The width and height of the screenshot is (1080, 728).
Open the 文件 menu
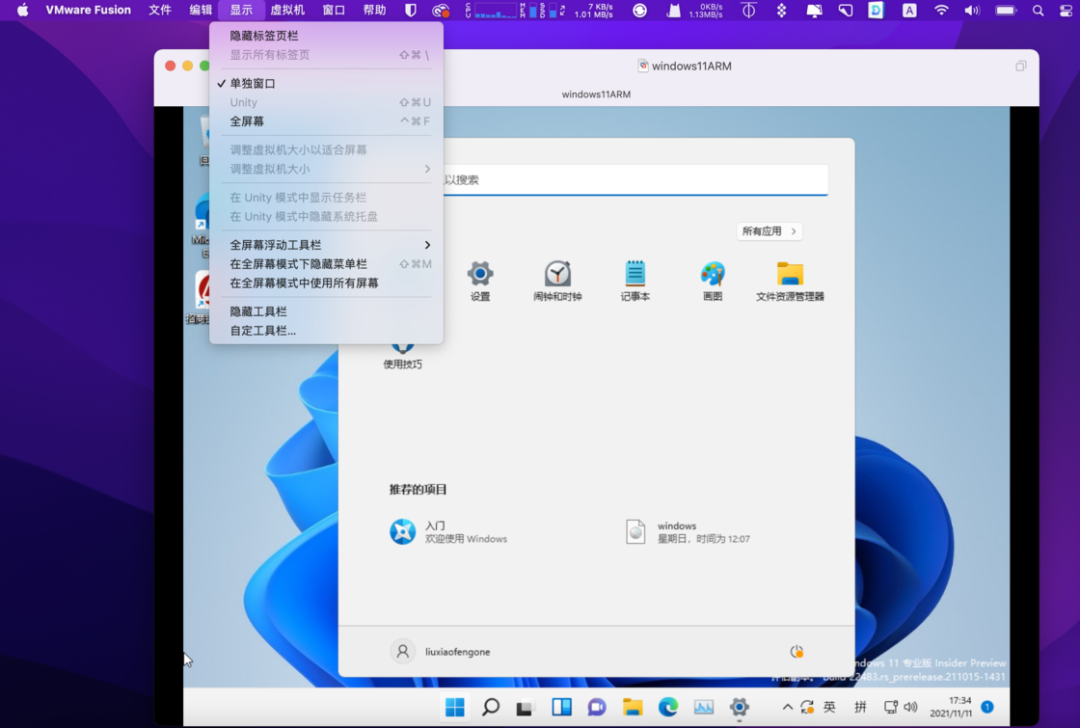point(160,10)
